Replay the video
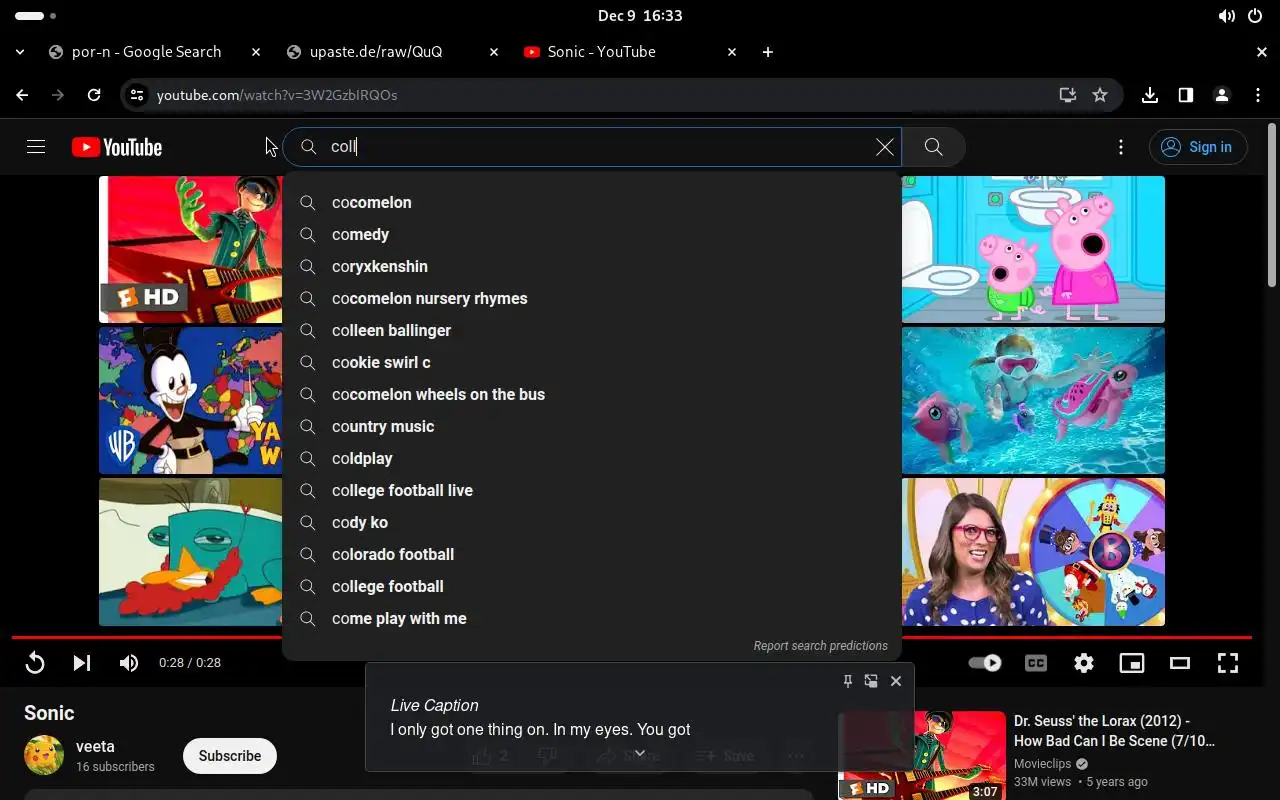Screen dimensions: 1280x800 pyautogui.click(x=35, y=663)
